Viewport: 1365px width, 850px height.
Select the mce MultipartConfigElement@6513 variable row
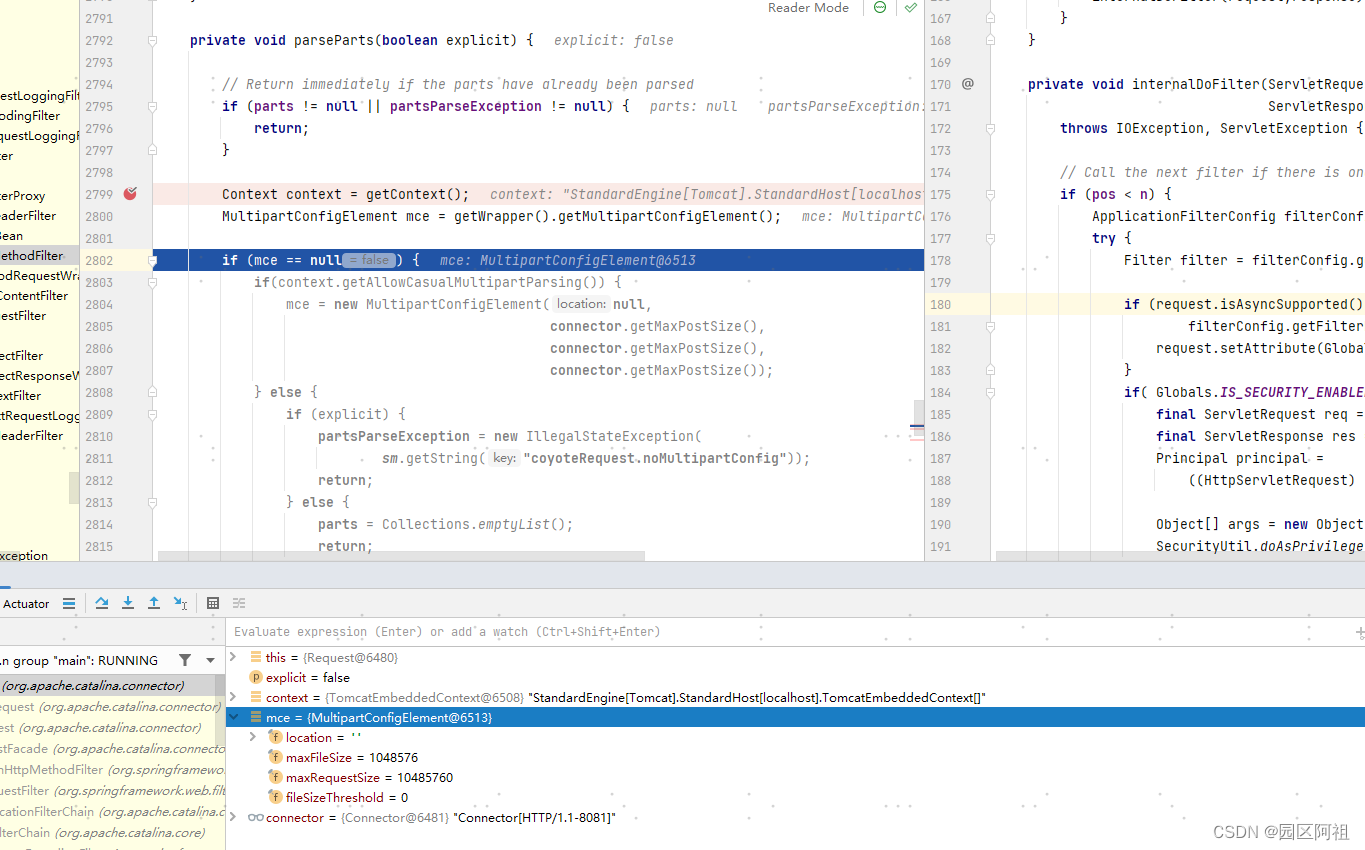795,717
